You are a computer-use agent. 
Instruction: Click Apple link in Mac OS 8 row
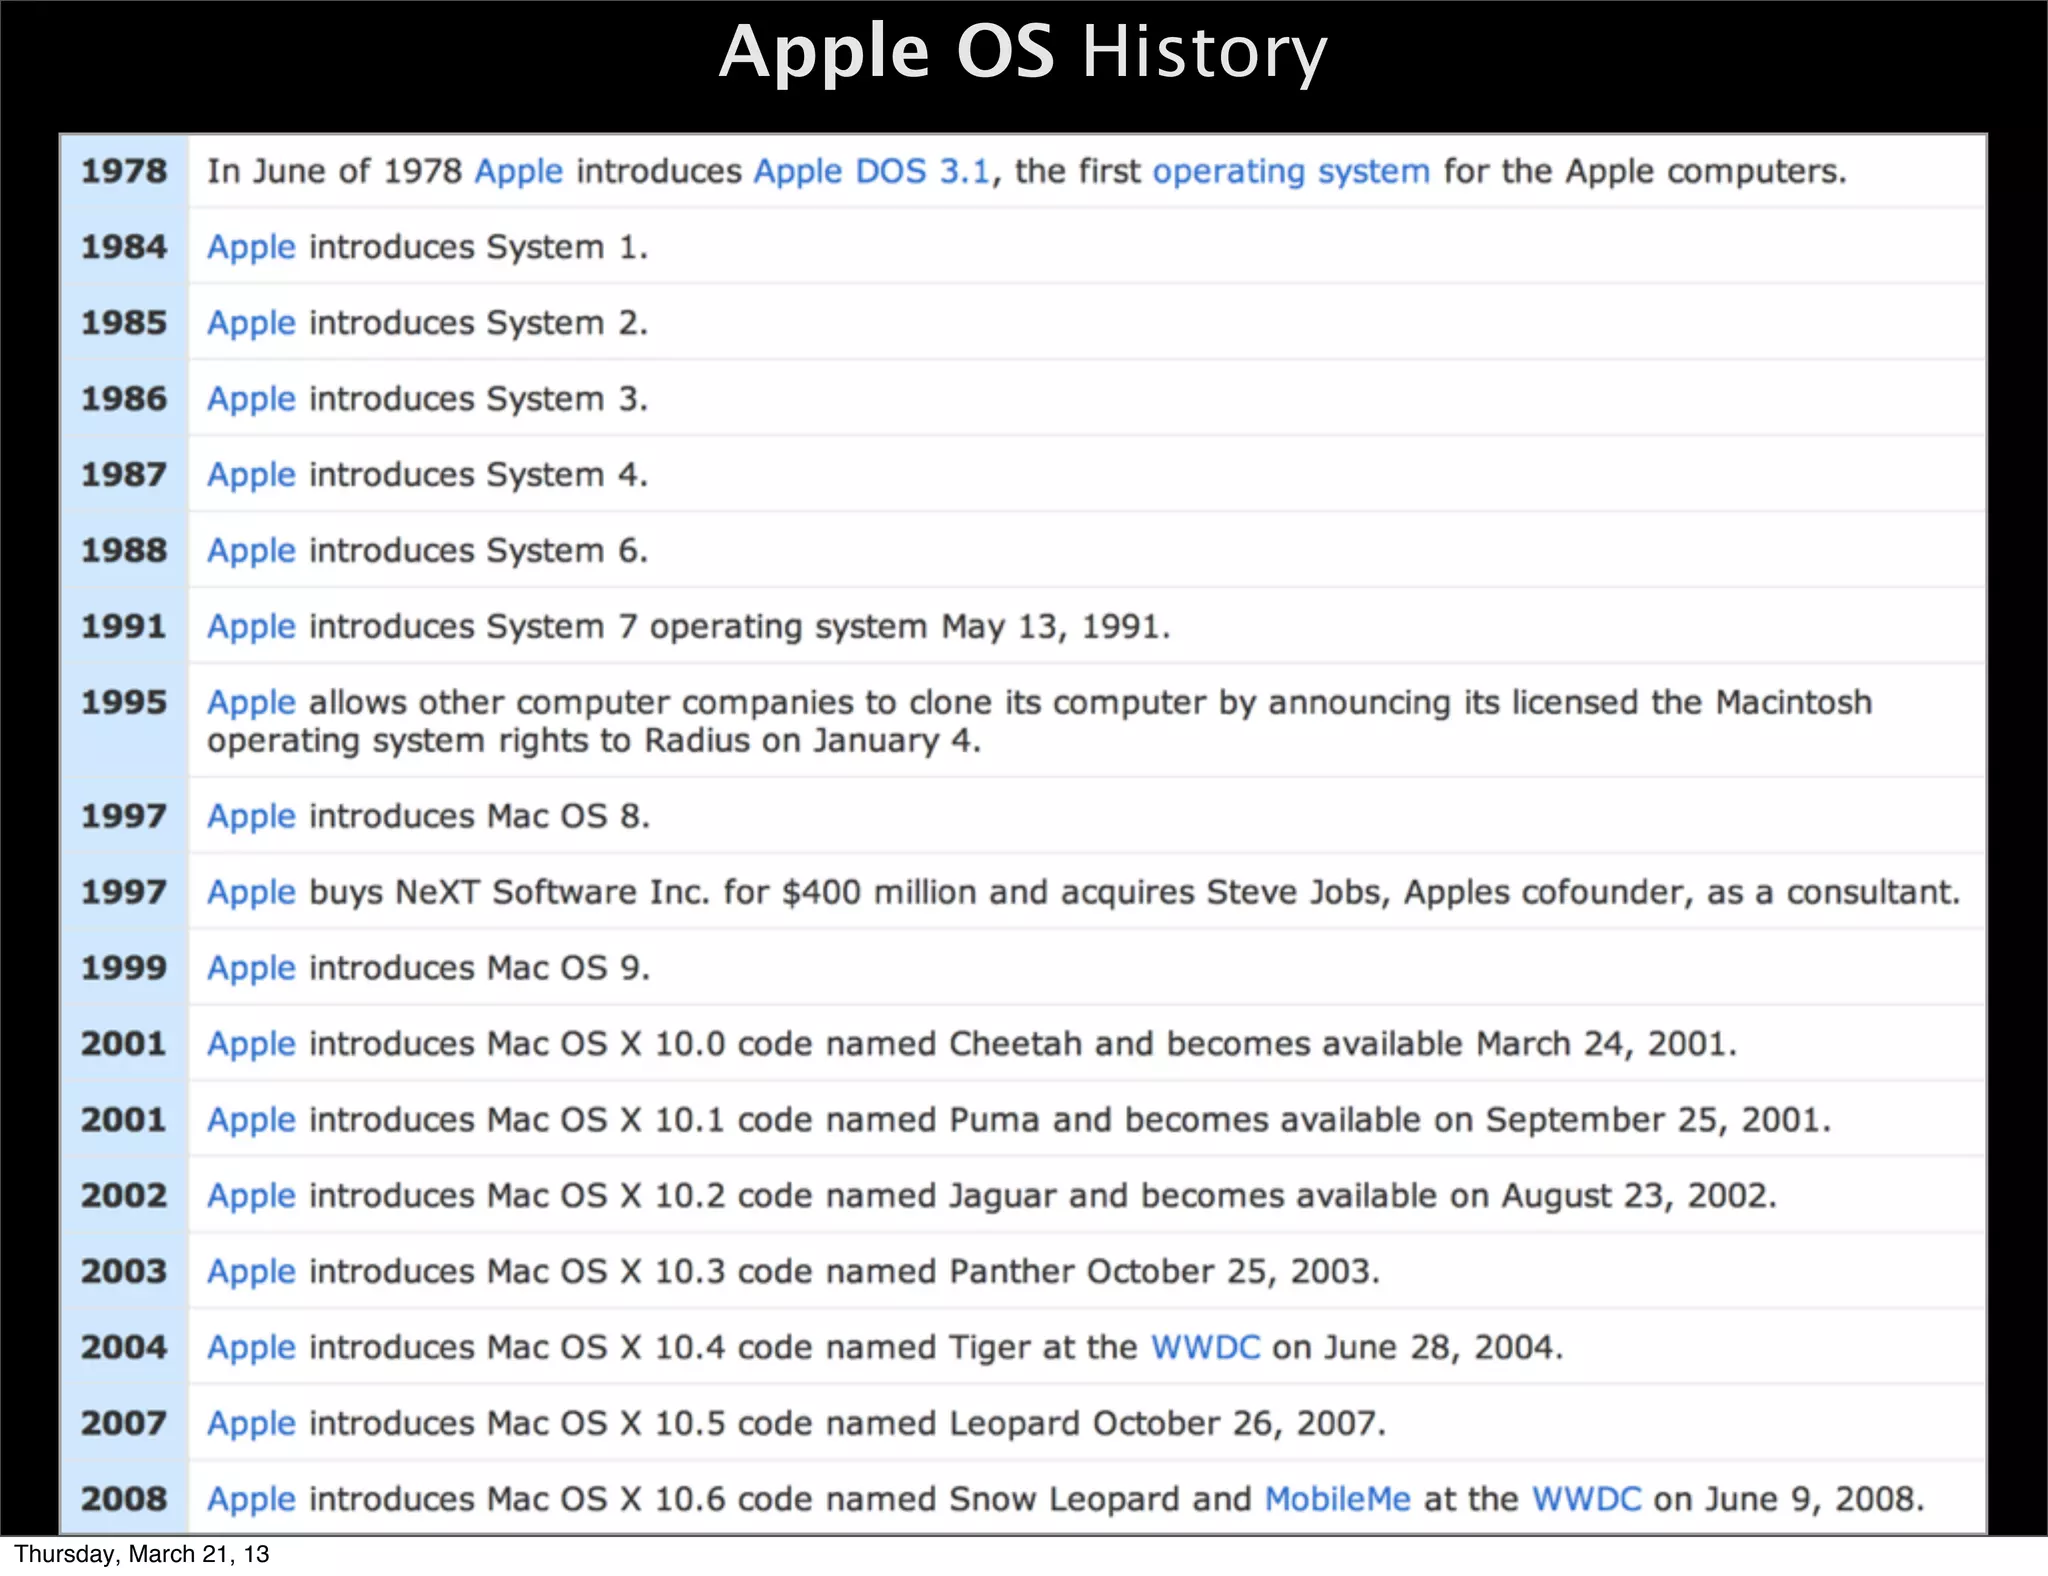pos(251,818)
